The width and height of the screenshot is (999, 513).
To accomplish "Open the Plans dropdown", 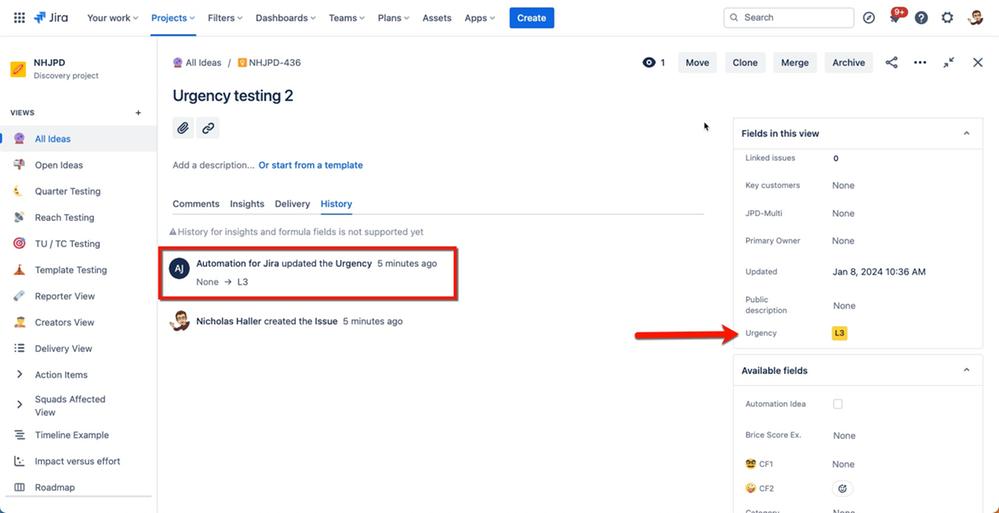I will tap(394, 18).
